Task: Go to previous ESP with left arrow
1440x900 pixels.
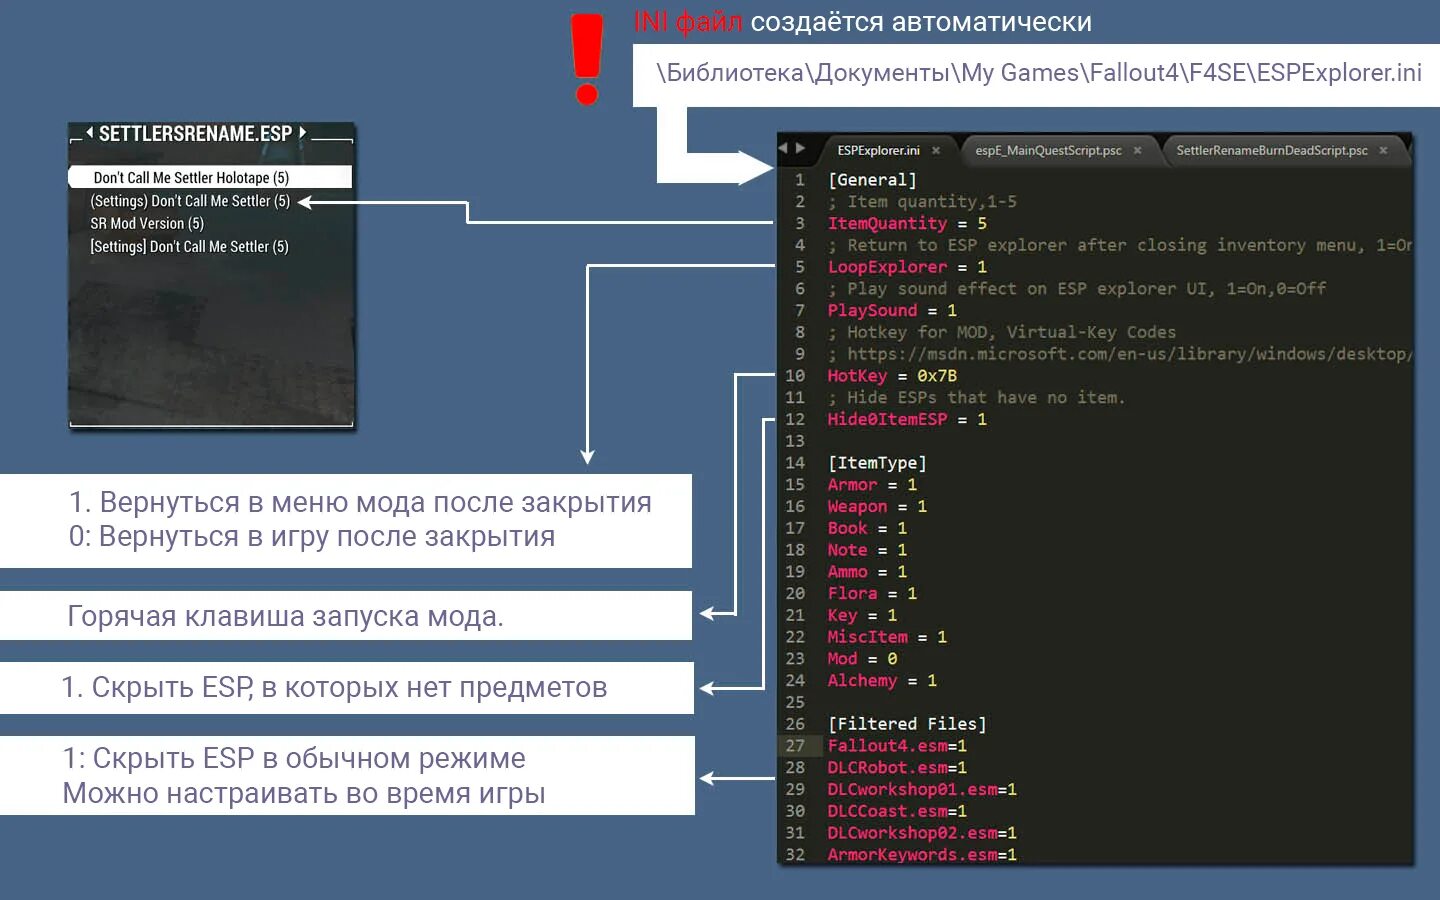Action: (x=89, y=132)
